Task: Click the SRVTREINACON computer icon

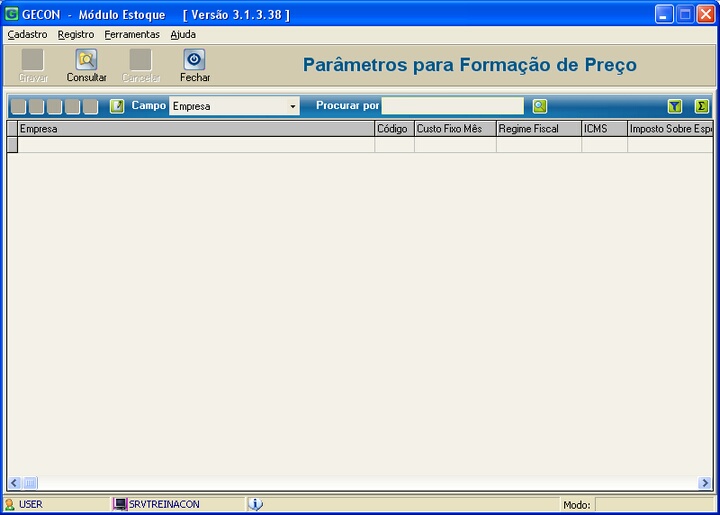Action: 120,504
